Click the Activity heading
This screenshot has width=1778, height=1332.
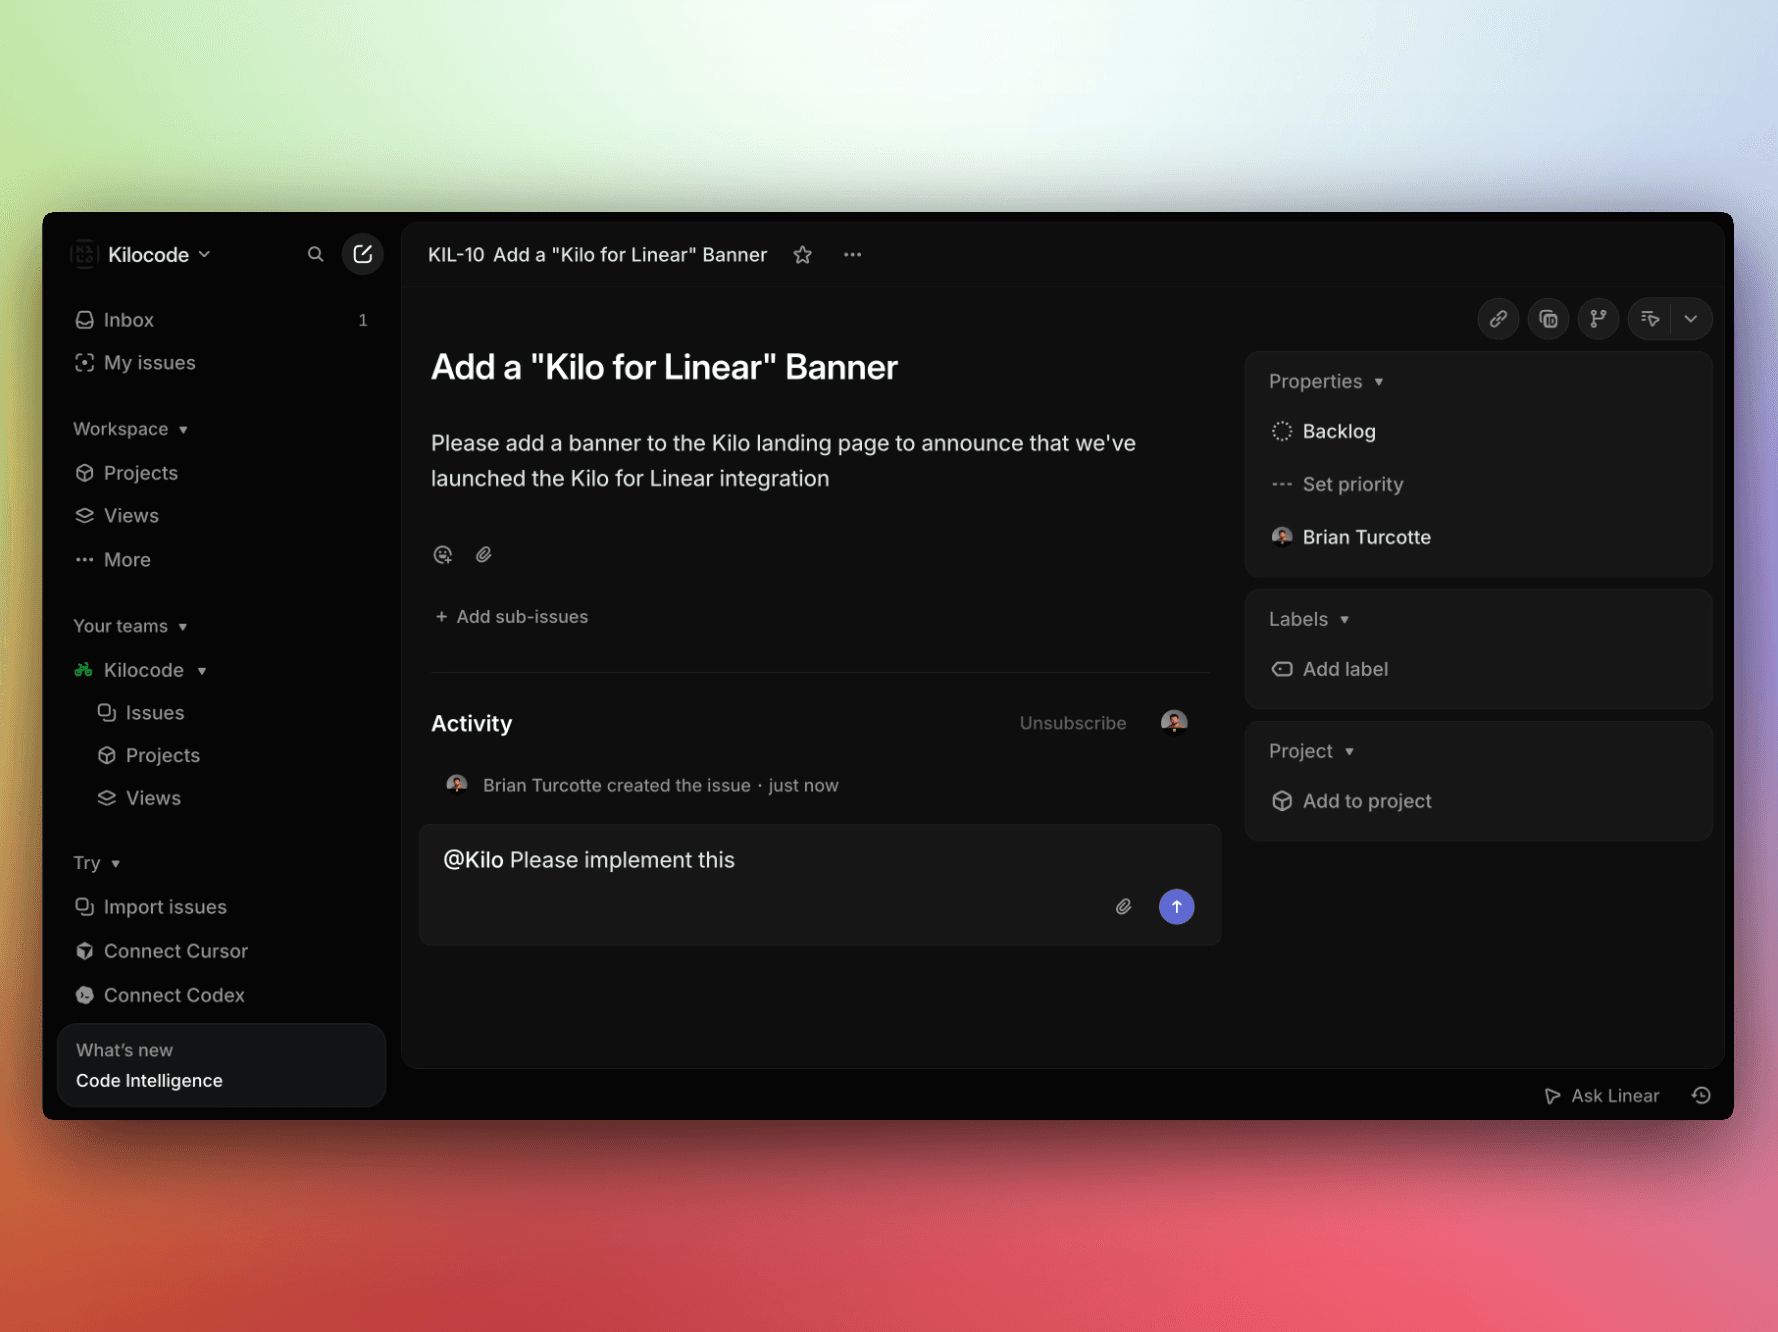pyautogui.click(x=471, y=723)
